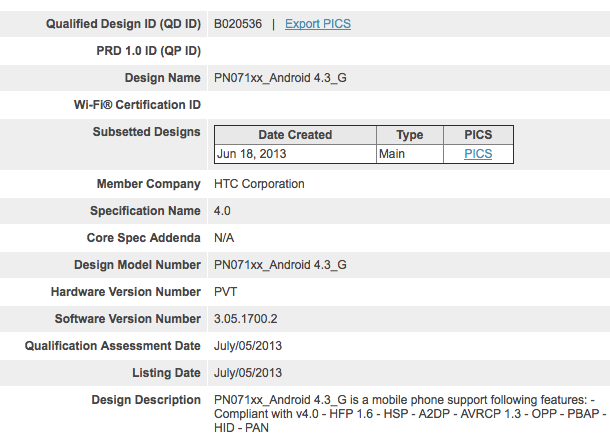Click the PICS column header
The image size is (610, 441).
[478, 135]
